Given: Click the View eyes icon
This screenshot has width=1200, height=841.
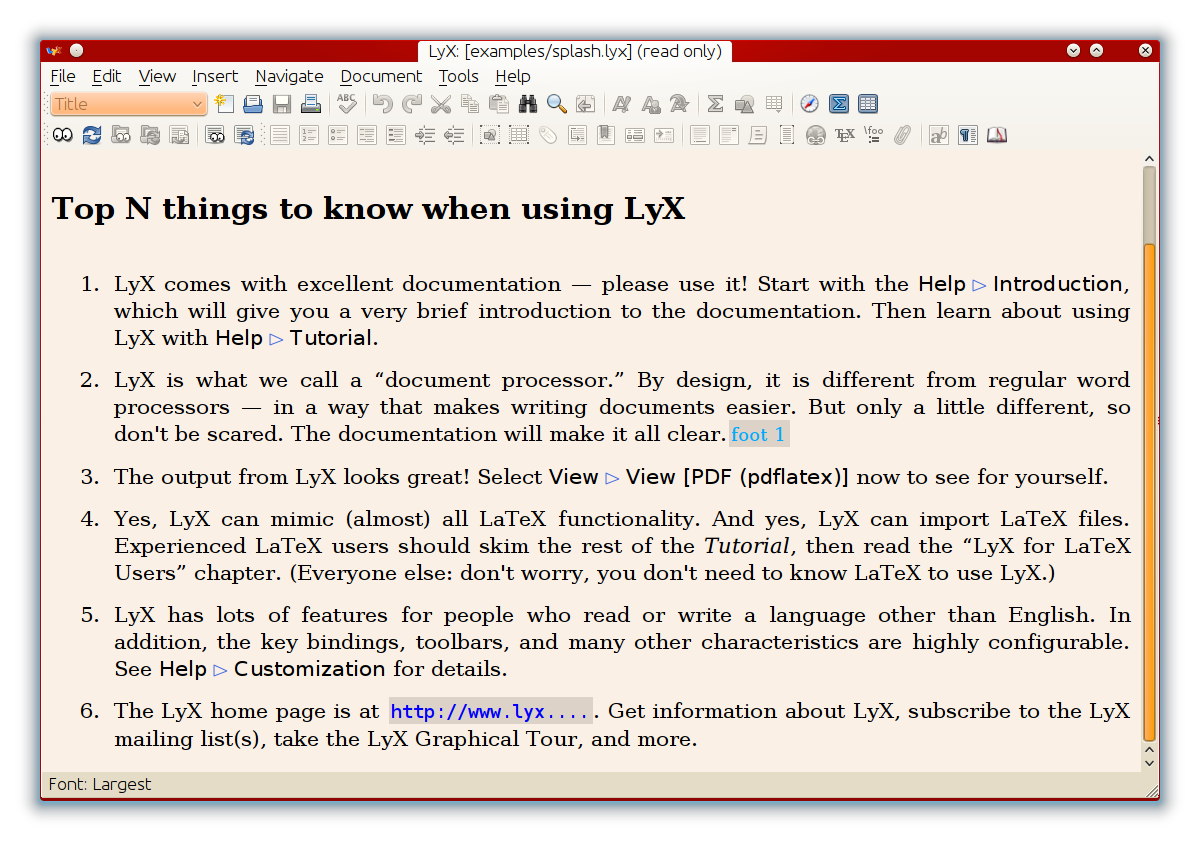Looking at the screenshot, I should coord(63,135).
